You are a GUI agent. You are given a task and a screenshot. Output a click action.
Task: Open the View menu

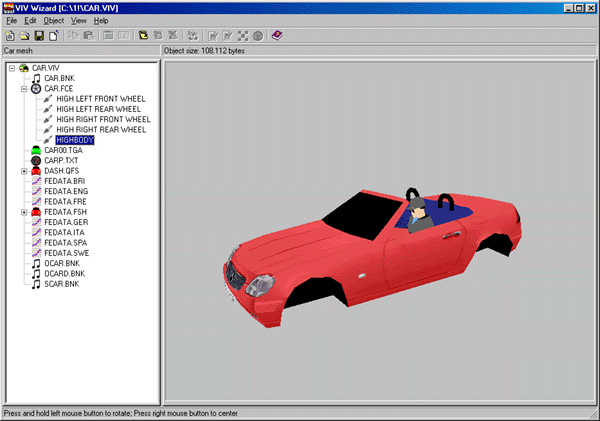[x=78, y=21]
